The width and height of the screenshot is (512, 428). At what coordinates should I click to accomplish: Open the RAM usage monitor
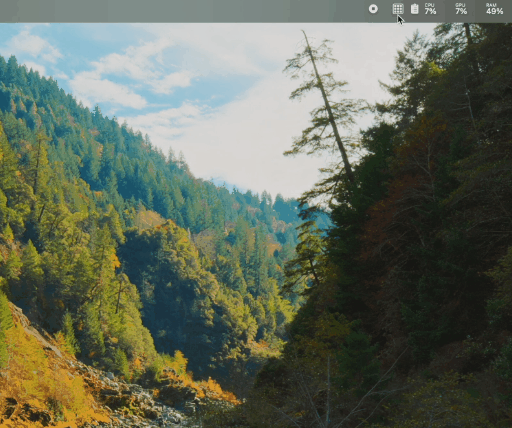[x=494, y=9]
